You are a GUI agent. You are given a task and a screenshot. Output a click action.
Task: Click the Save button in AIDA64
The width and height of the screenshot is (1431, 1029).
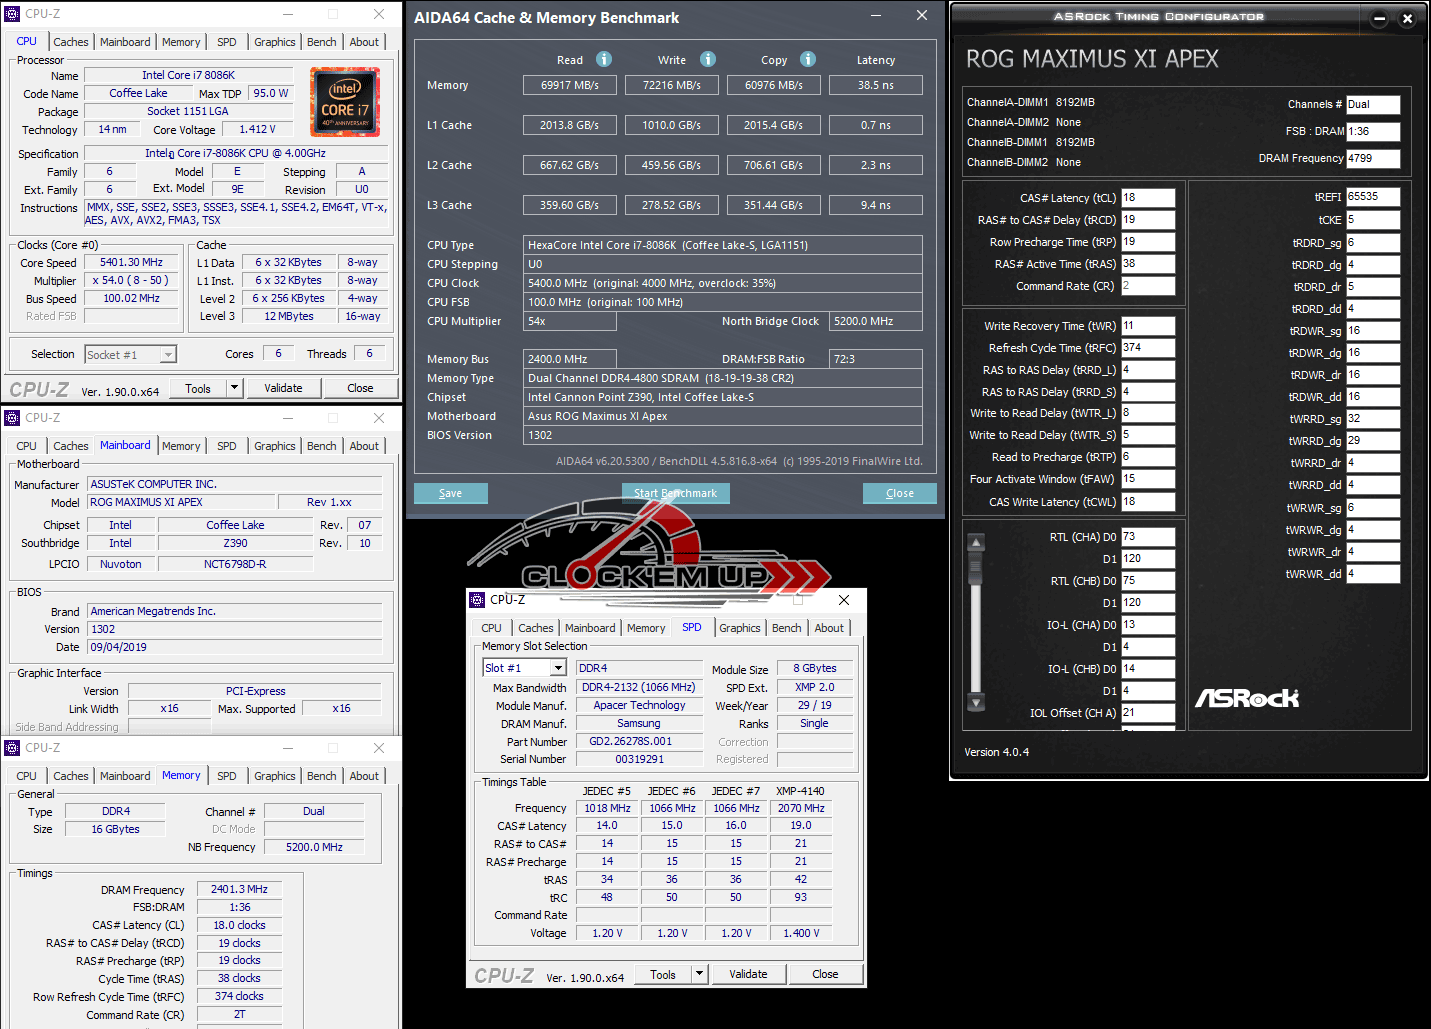451,493
